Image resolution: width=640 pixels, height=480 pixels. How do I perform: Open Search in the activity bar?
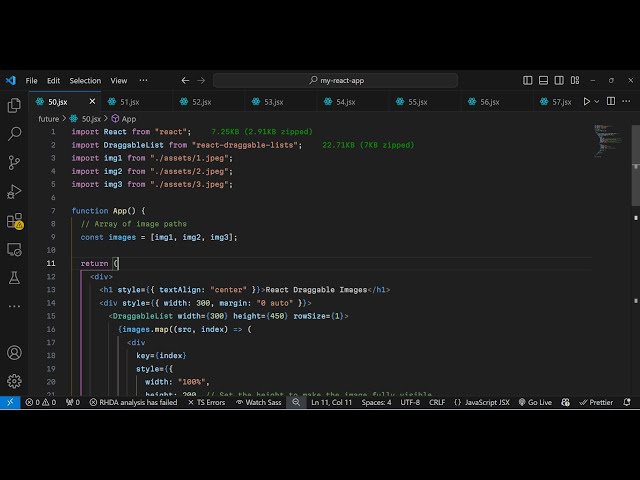(x=14, y=133)
